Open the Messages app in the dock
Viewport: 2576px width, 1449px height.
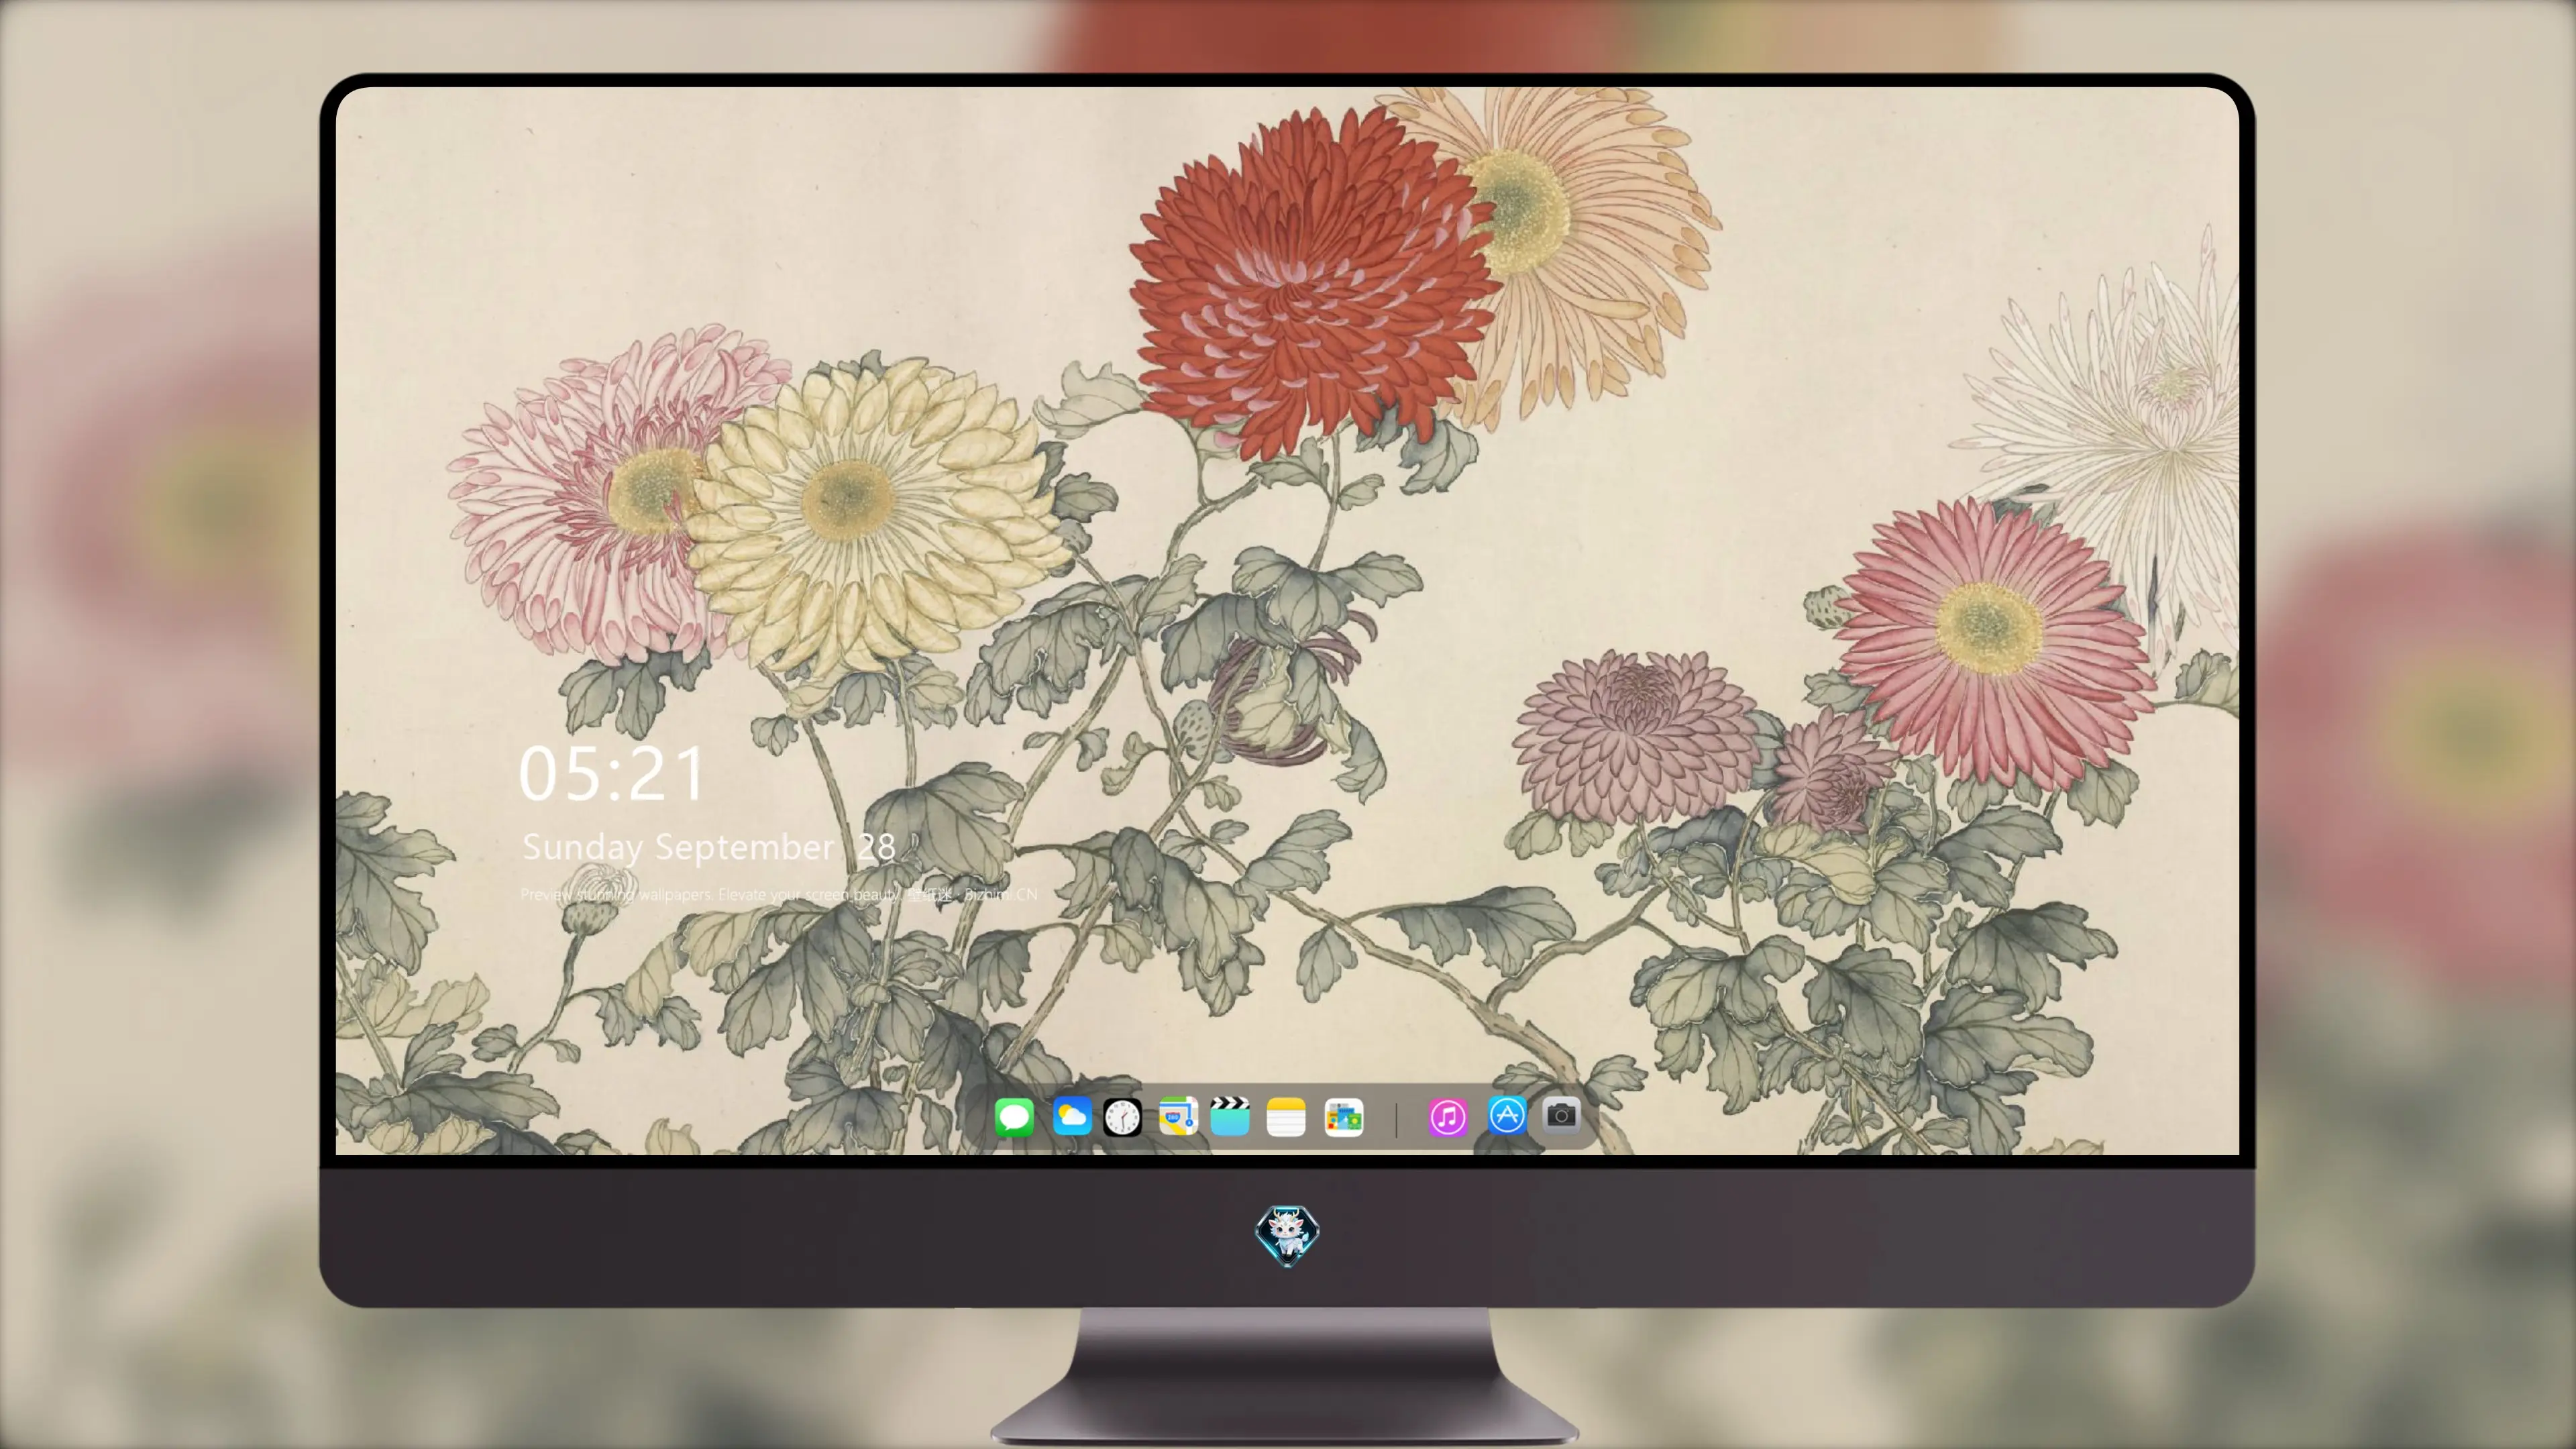1014,1117
